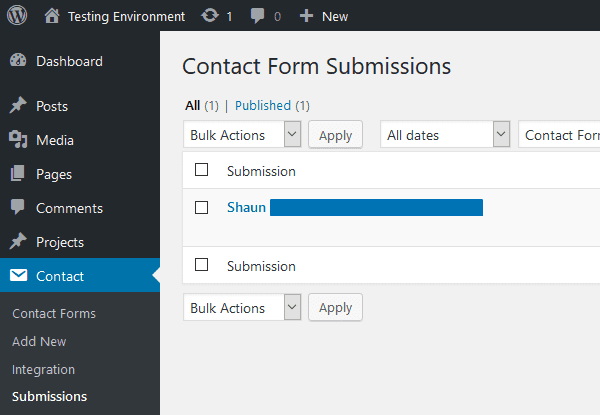Open the top Bulk Actions dropdown
Screen dimensions: 600x415
tap(242, 134)
